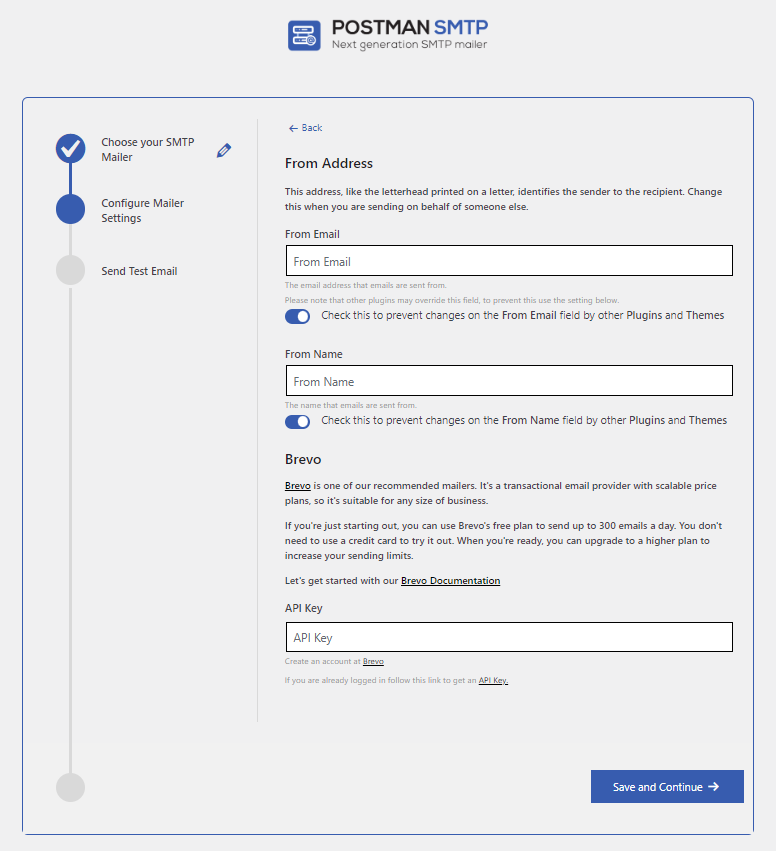The image size is (776, 851).
Task: Click the Postman SMTP logo icon
Action: [x=304, y=35]
